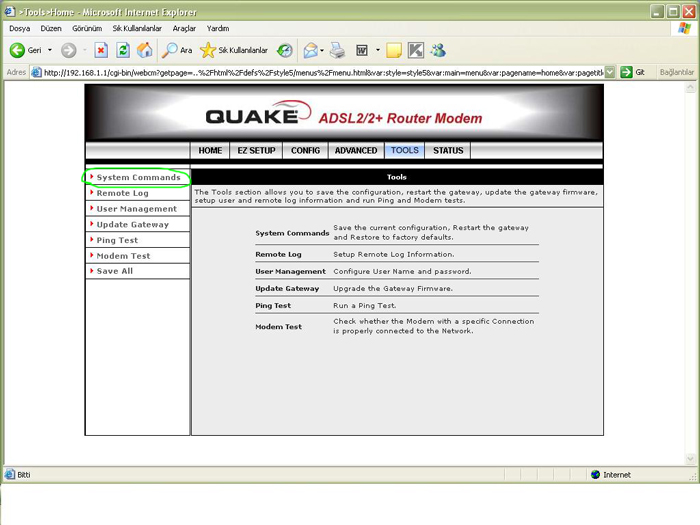Viewport: 700px width, 525px height.
Task: Switch to the EZ SETUP tab
Action: (256, 150)
